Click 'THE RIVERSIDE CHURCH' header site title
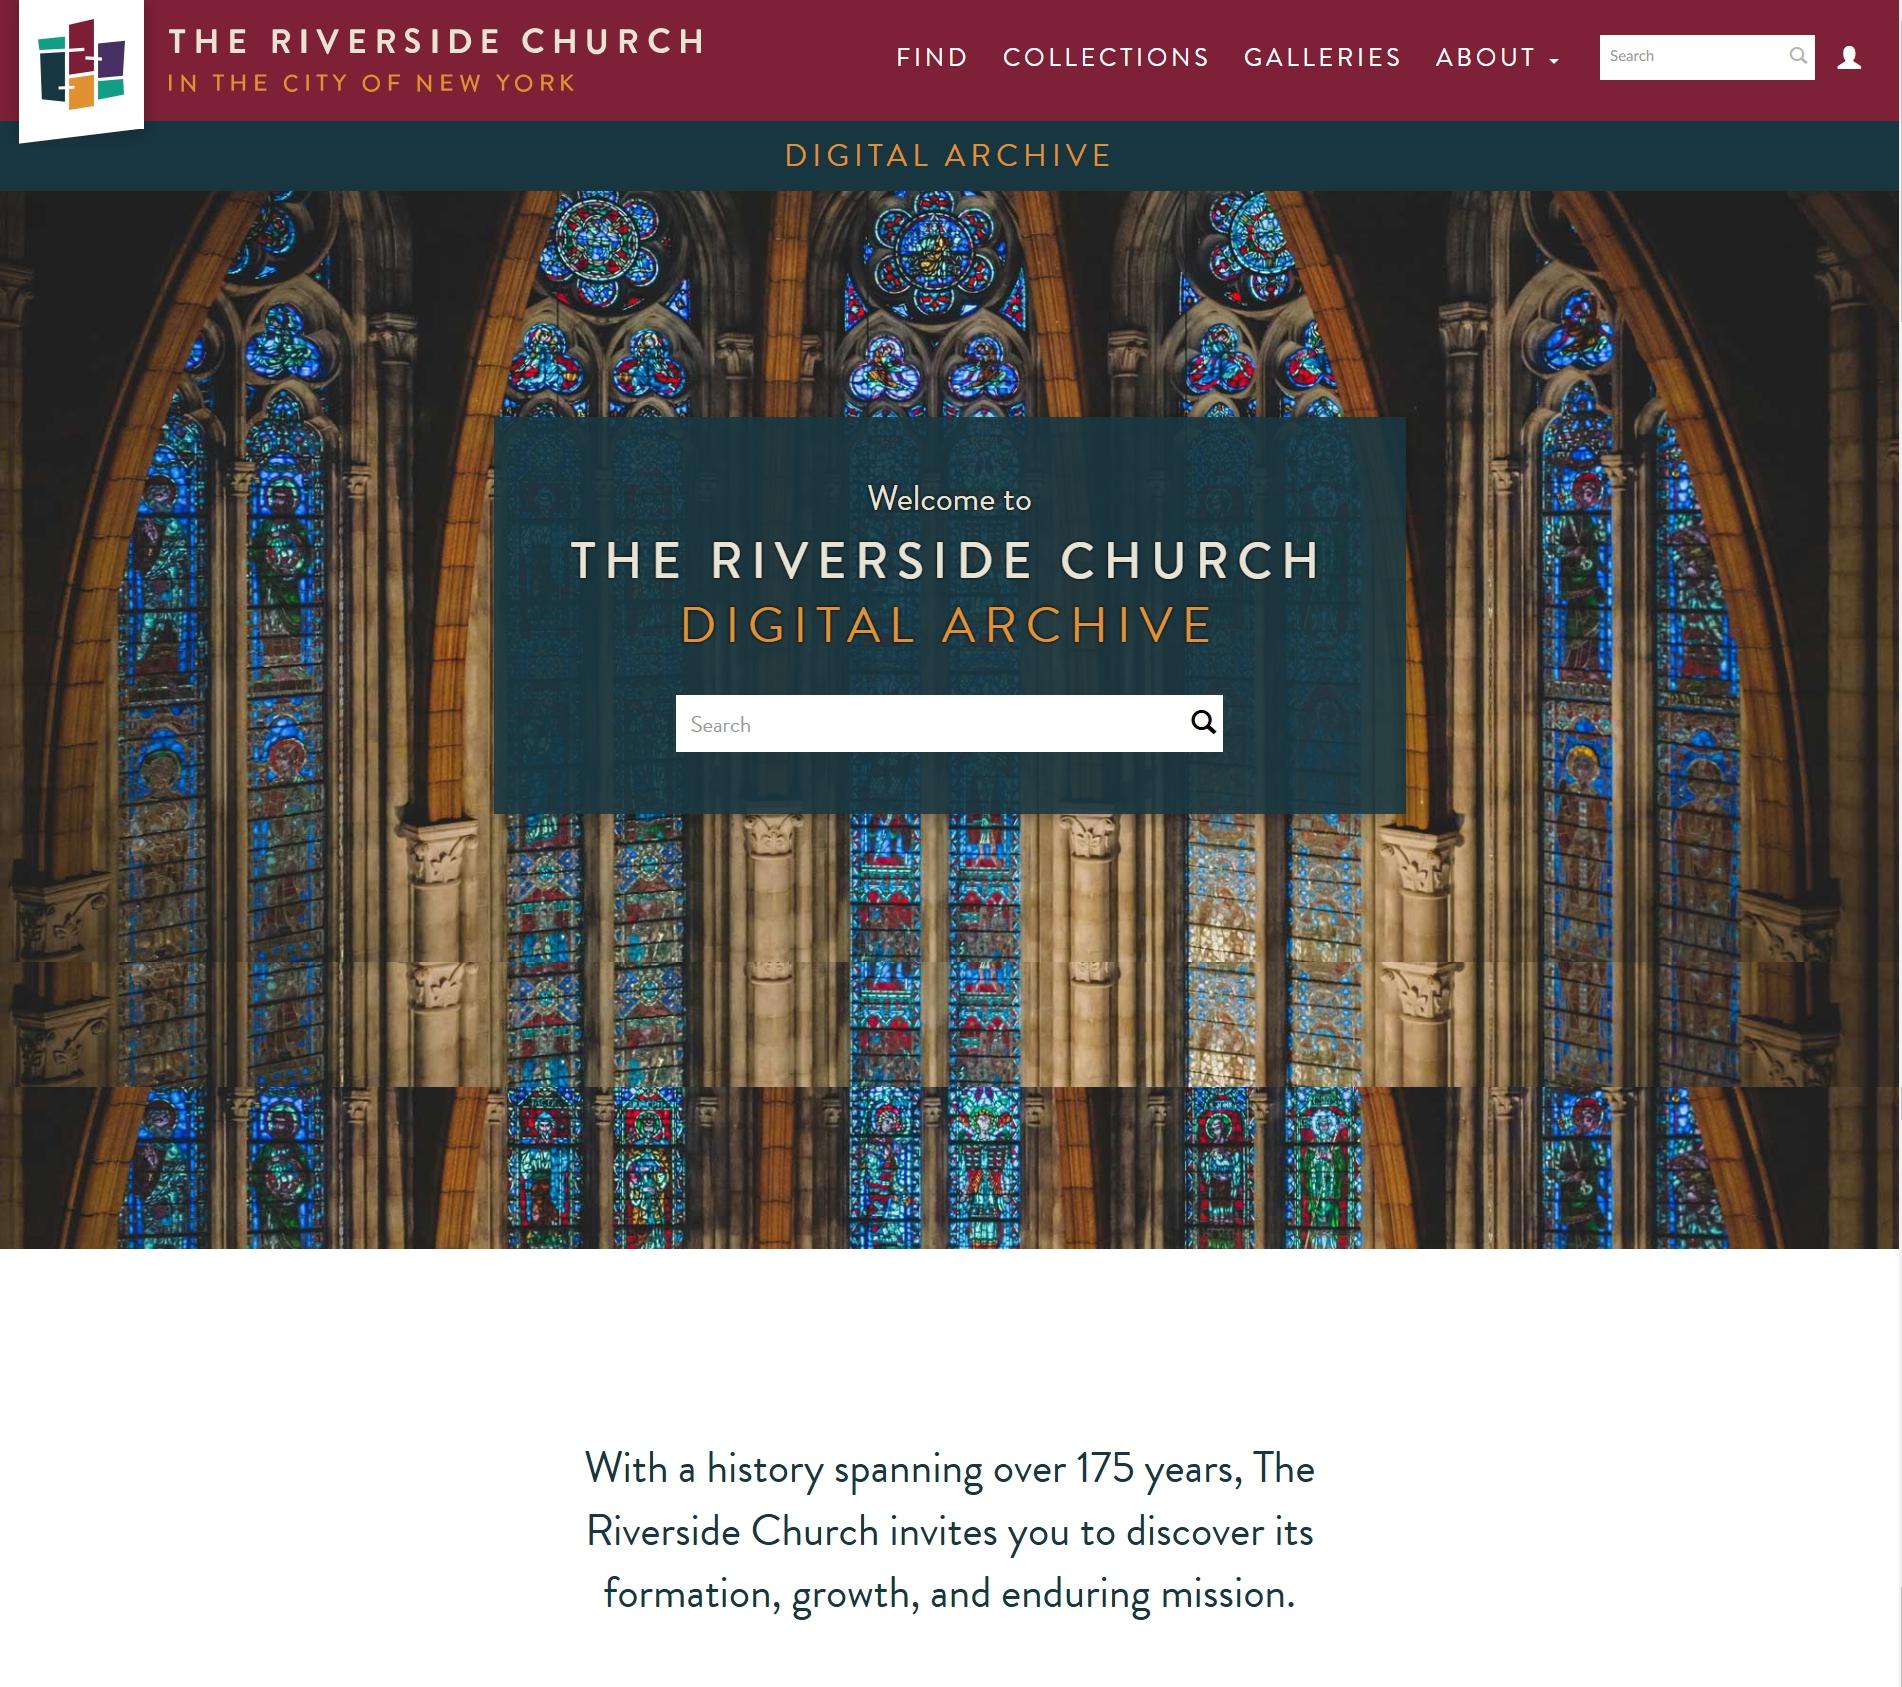 click(x=437, y=41)
